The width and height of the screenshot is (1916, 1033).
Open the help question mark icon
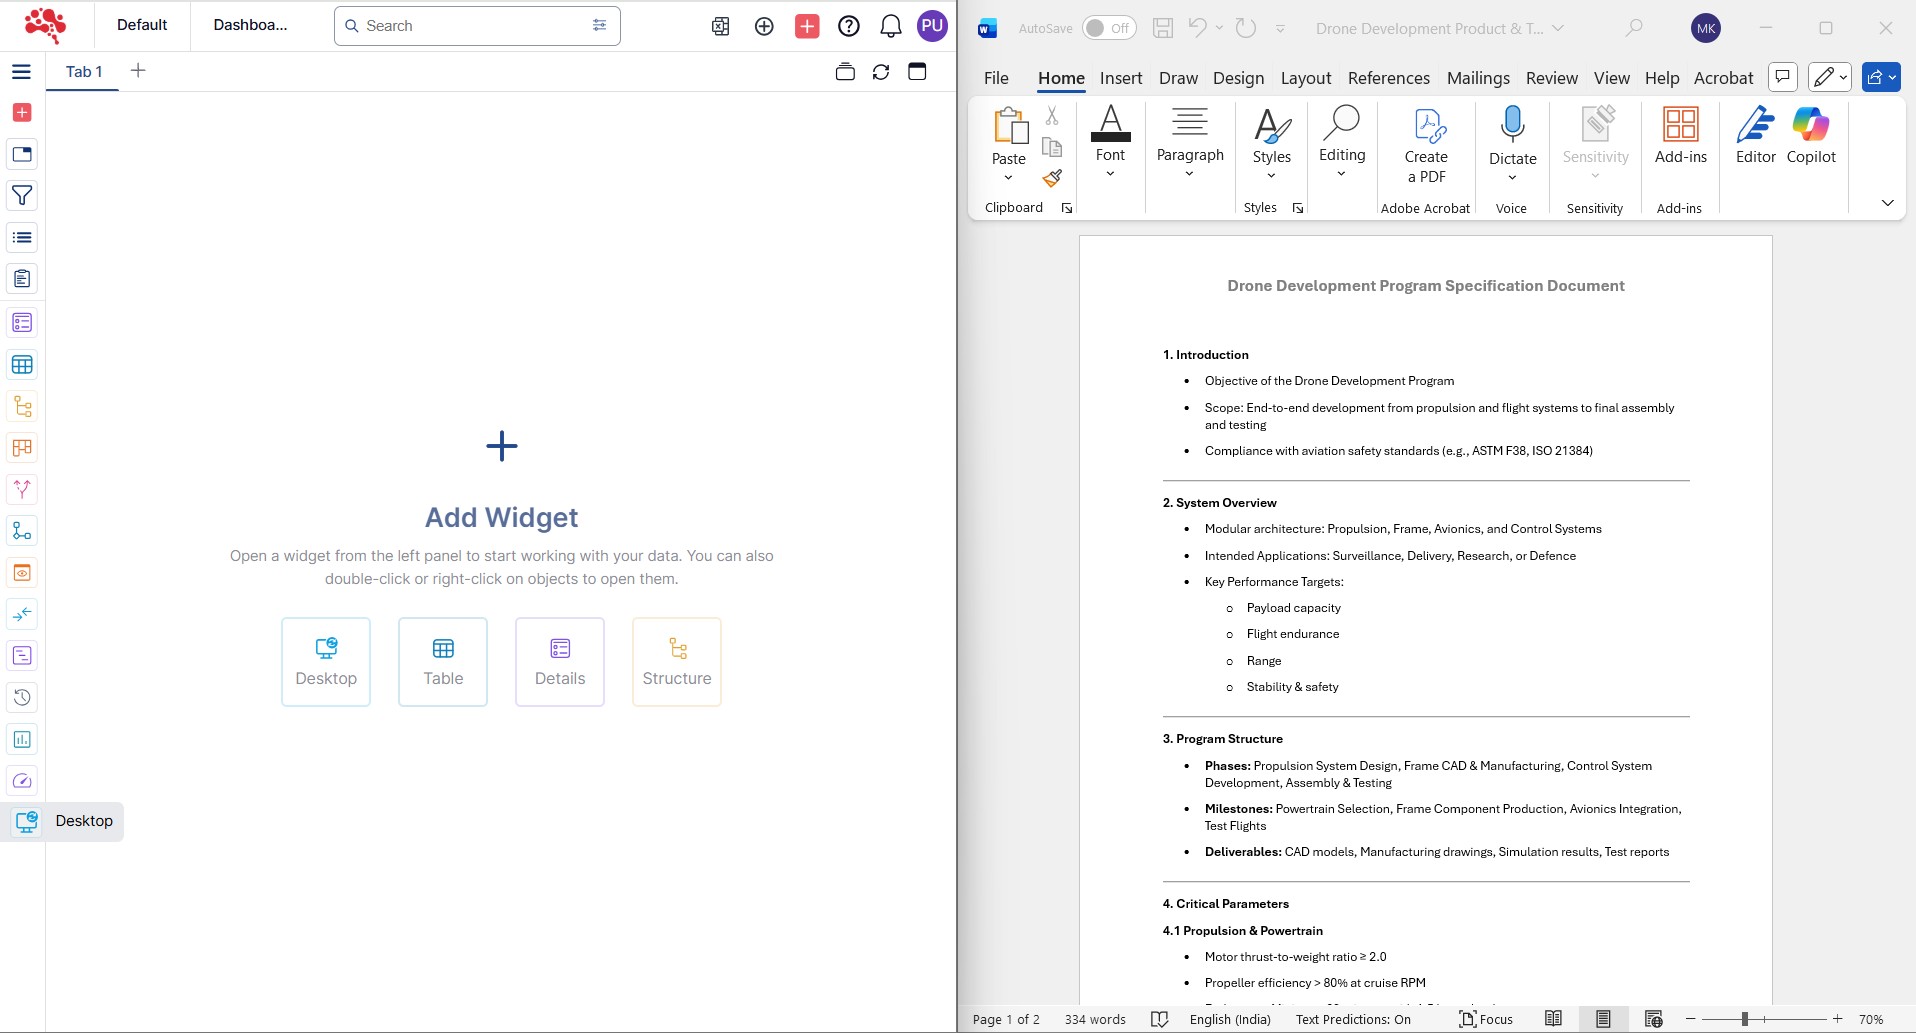[849, 26]
